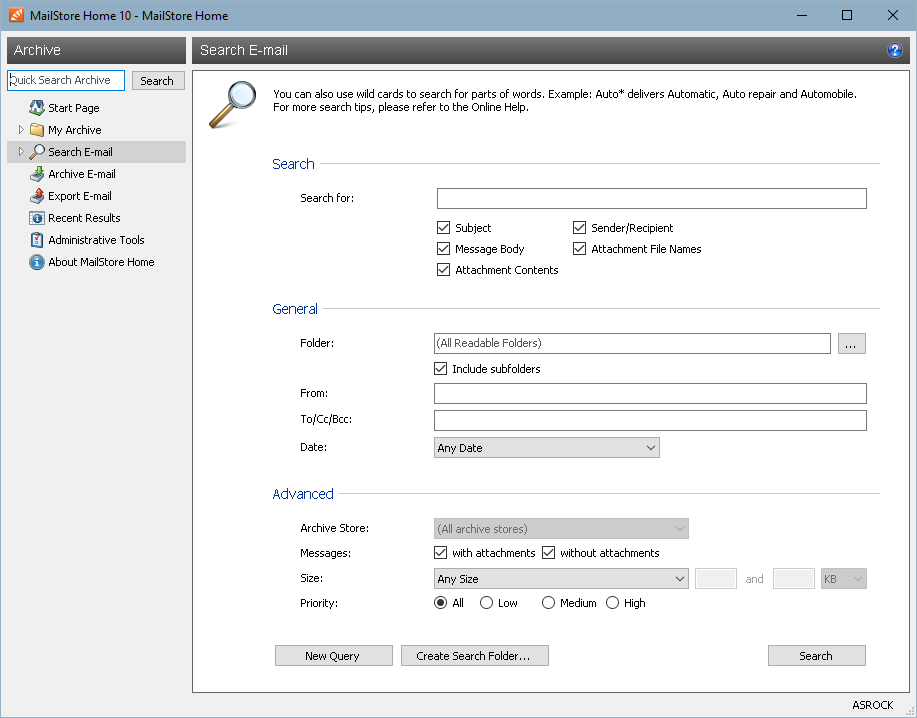The image size is (917, 718).
Task: Click the Archive E-mail icon
Action: pos(37,174)
